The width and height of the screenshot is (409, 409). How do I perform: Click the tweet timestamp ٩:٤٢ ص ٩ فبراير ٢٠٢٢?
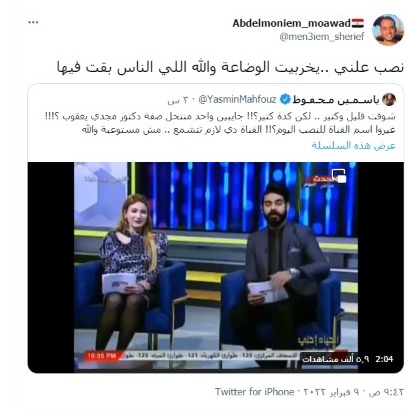click(353, 392)
